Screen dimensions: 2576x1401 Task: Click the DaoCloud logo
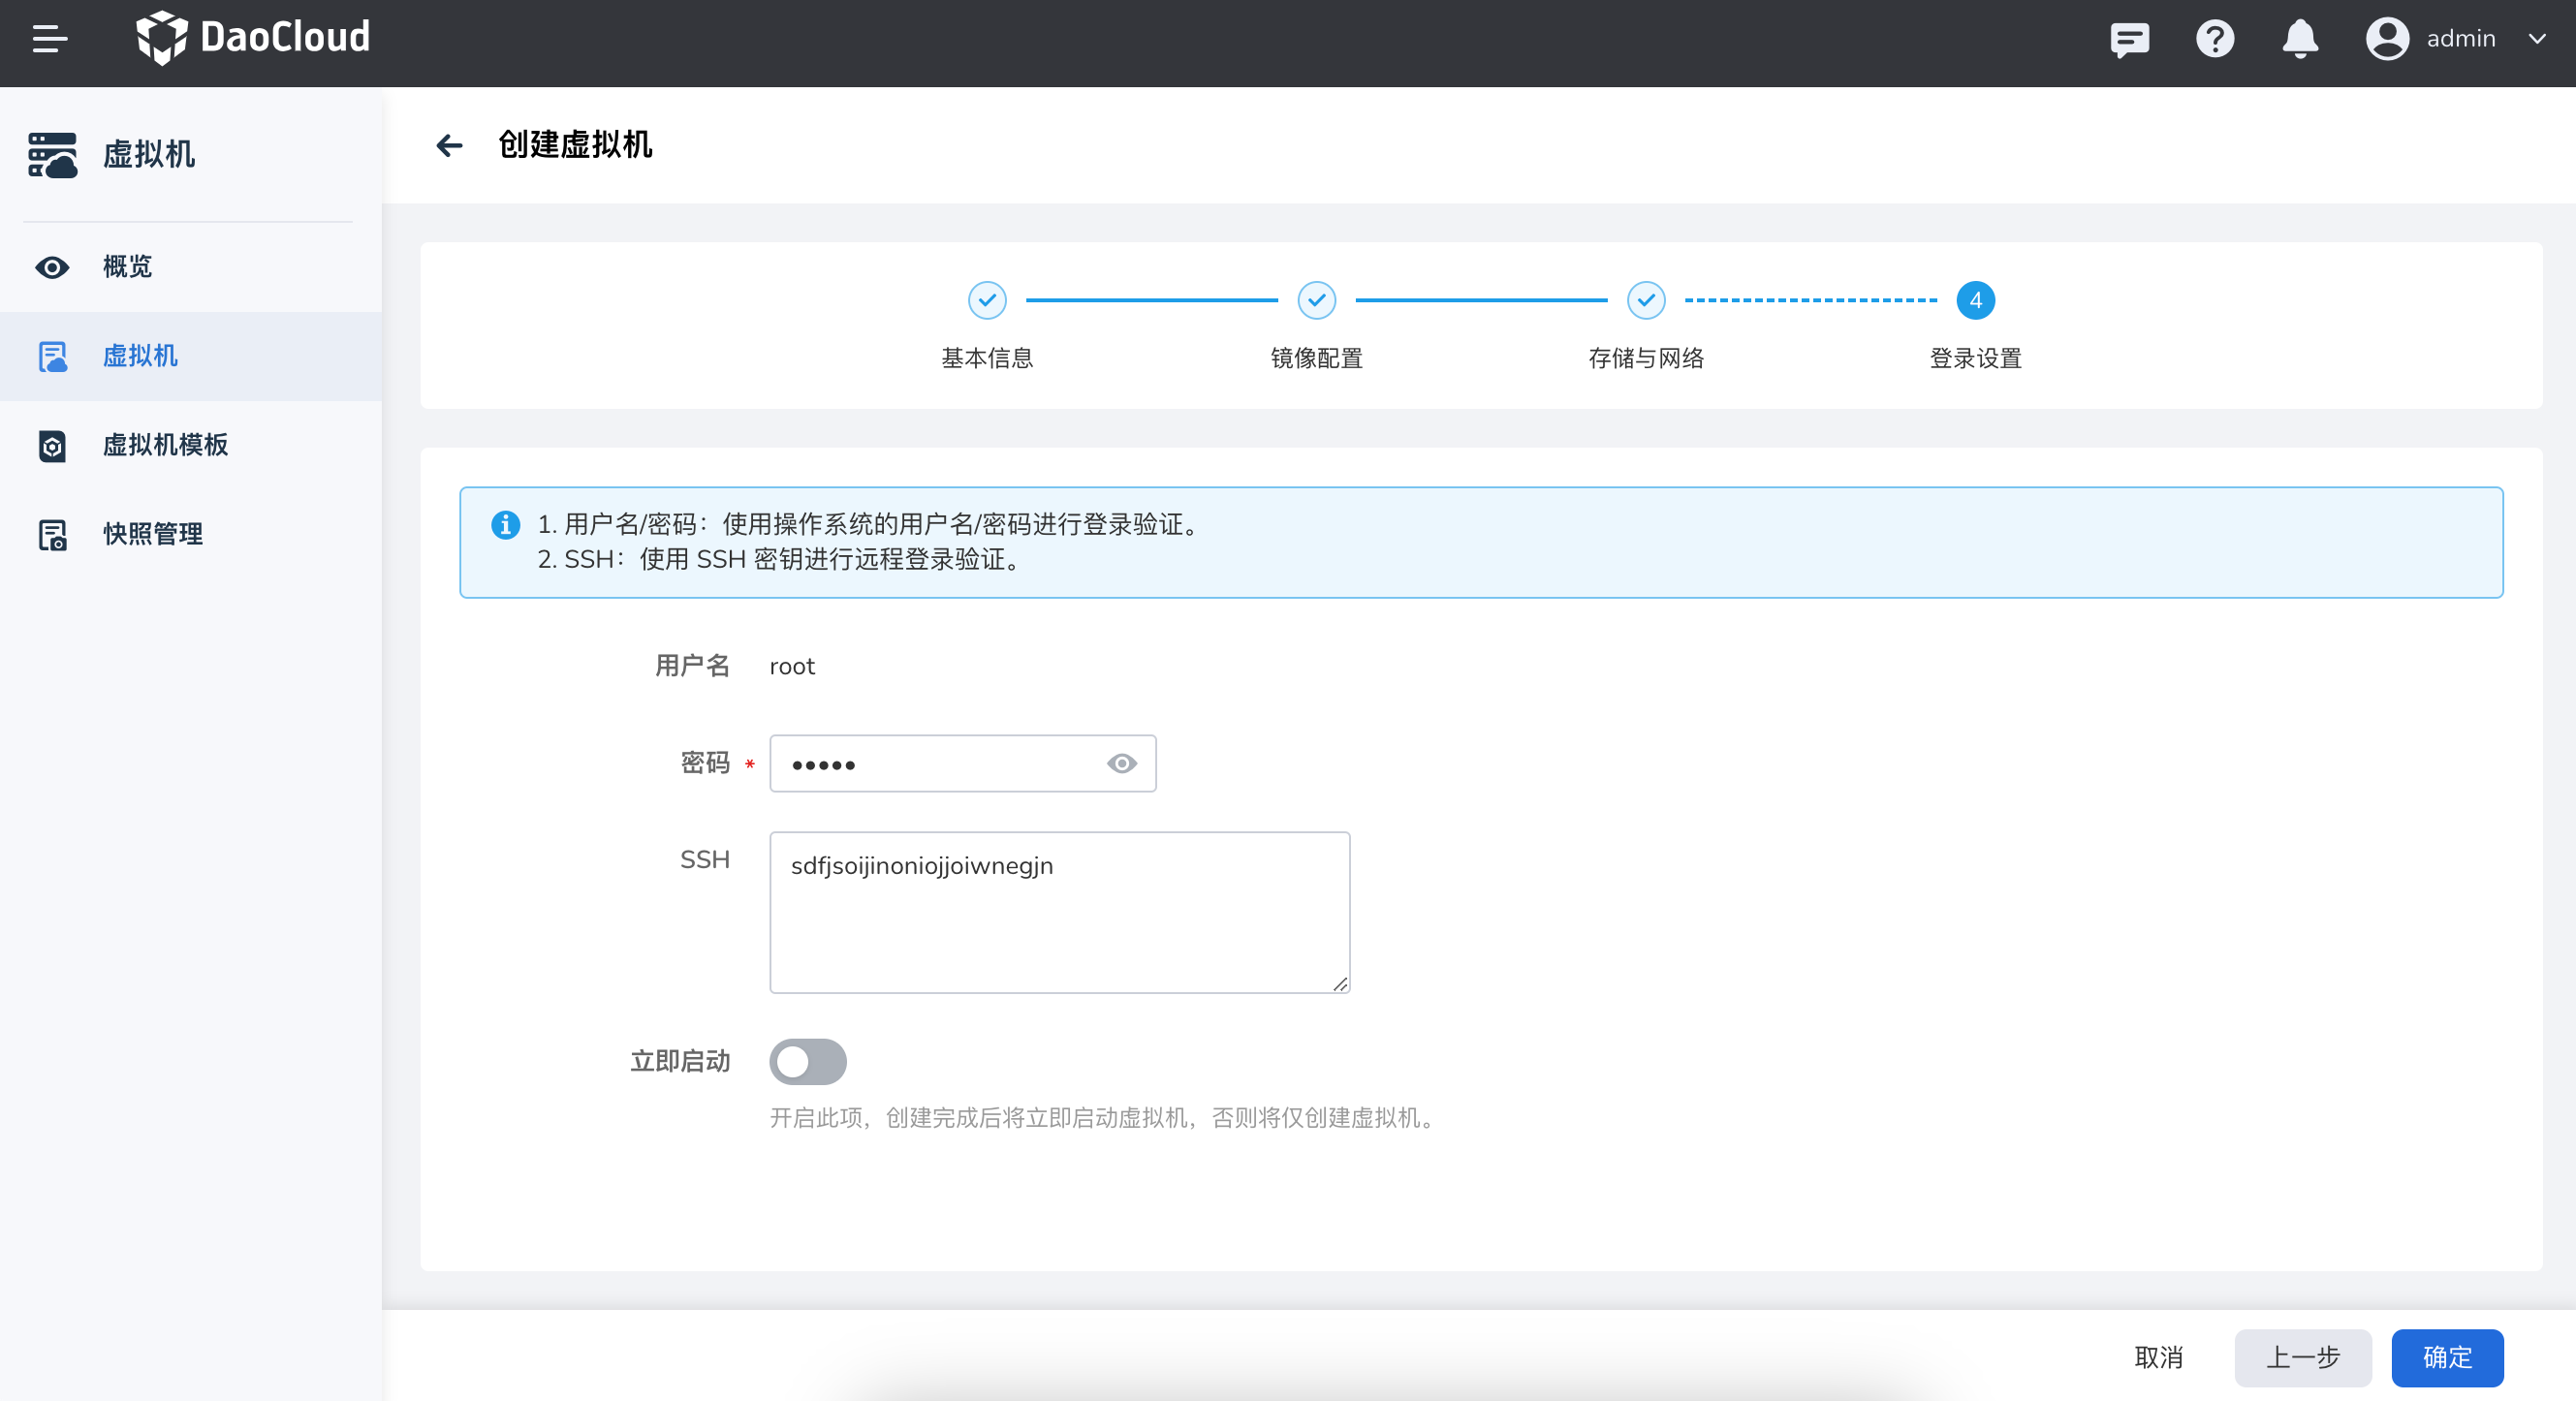point(254,38)
